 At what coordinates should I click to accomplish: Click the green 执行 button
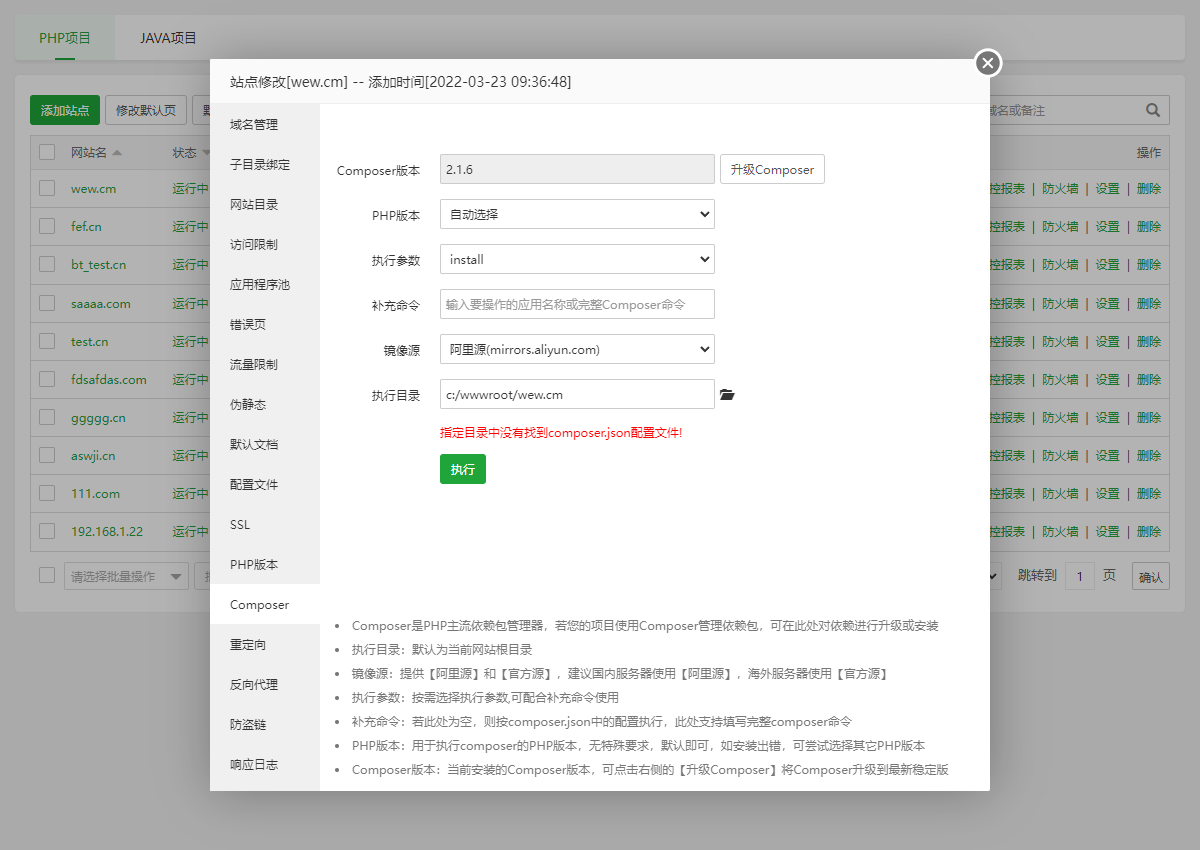(462, 467)
